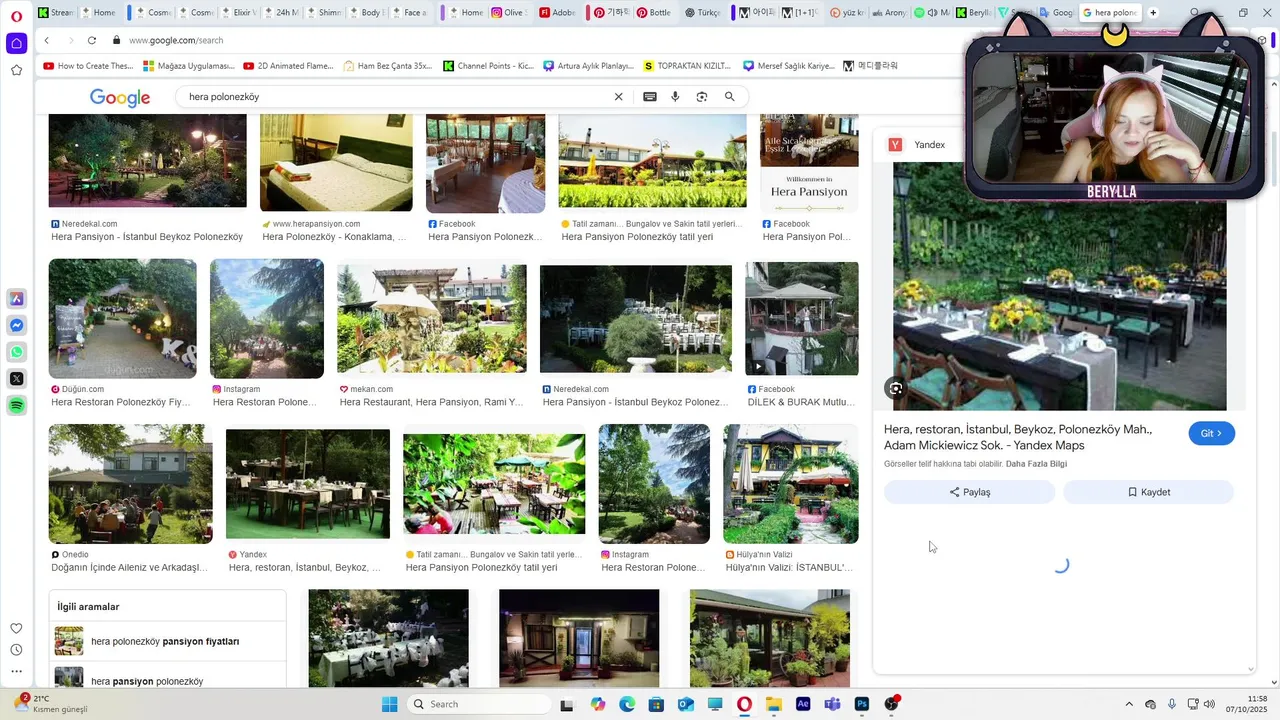Screen dimensions: 1280x720
Task: Open the heart pinboards icon in the sidebar
Action: click(x=16, y=628)
